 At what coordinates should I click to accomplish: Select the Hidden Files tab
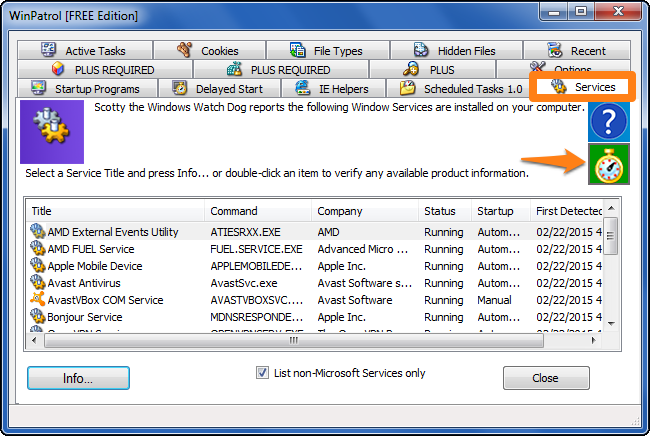pyautogui.click(x=456, y=51)
